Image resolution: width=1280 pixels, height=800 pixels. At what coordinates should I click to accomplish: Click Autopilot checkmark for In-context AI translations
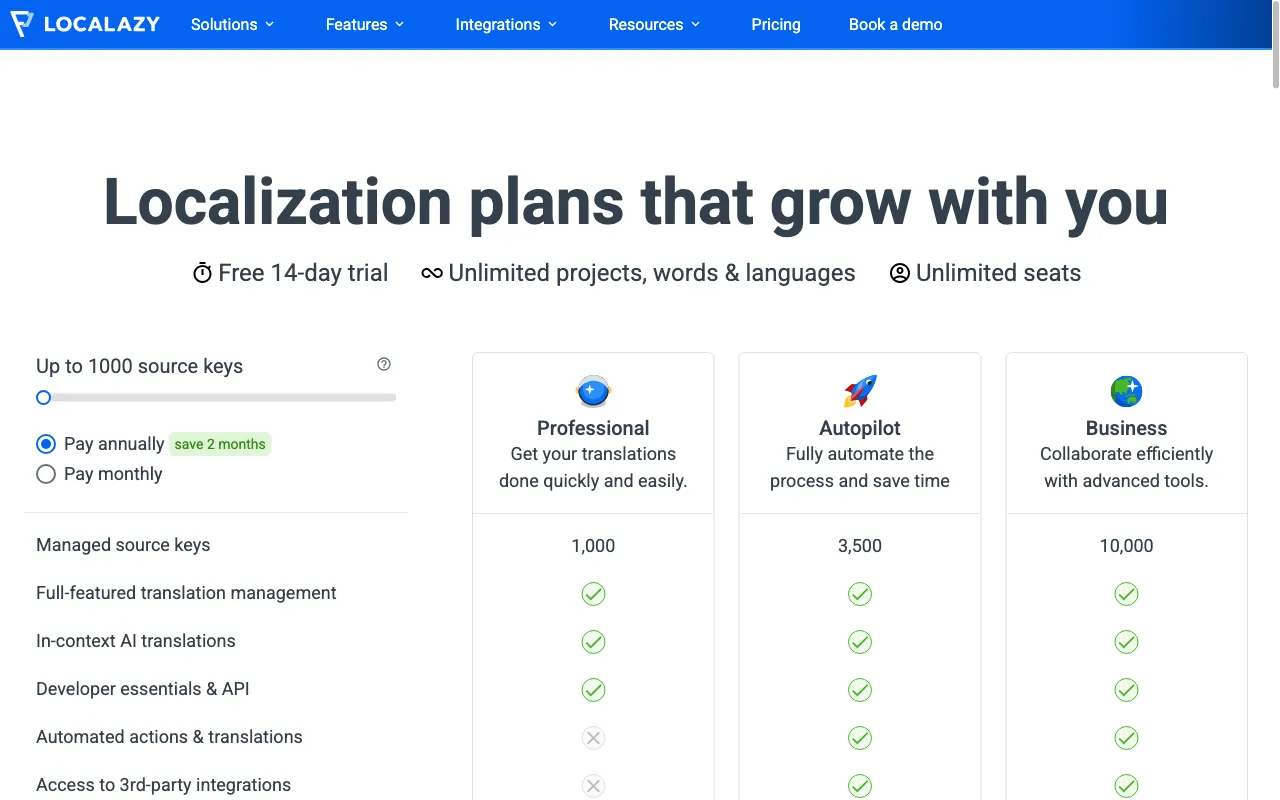860,642
